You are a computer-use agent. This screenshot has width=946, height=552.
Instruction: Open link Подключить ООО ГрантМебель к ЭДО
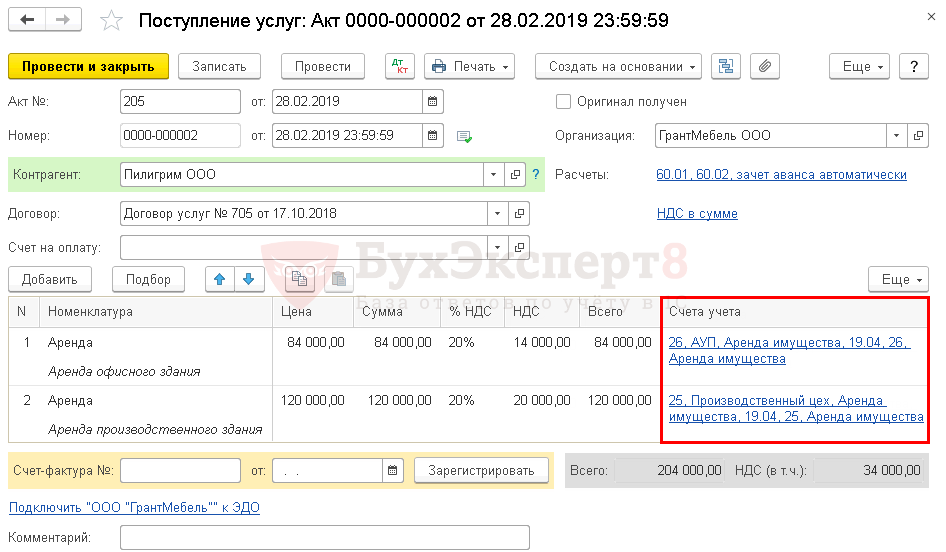134,508
